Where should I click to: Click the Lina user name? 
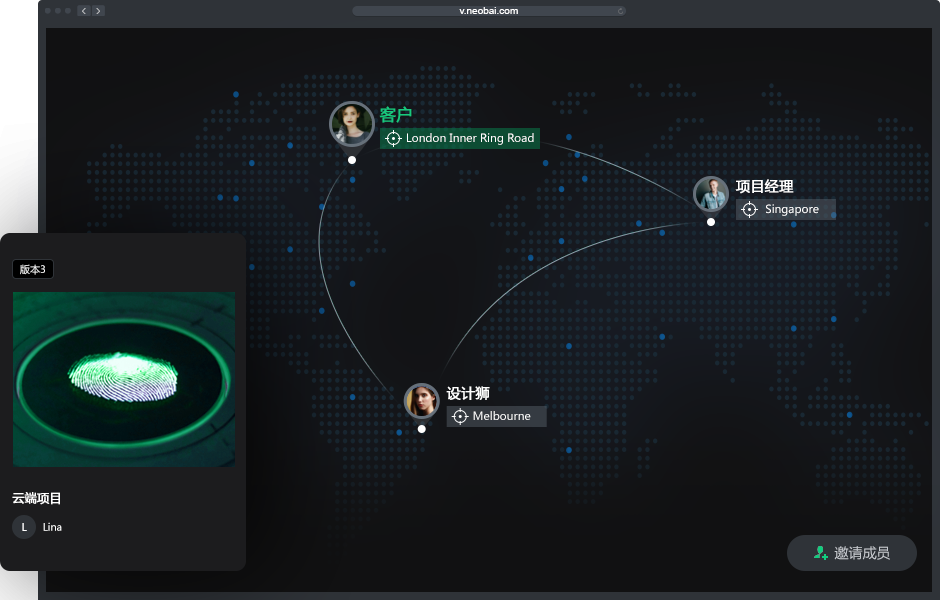point(52,527)
